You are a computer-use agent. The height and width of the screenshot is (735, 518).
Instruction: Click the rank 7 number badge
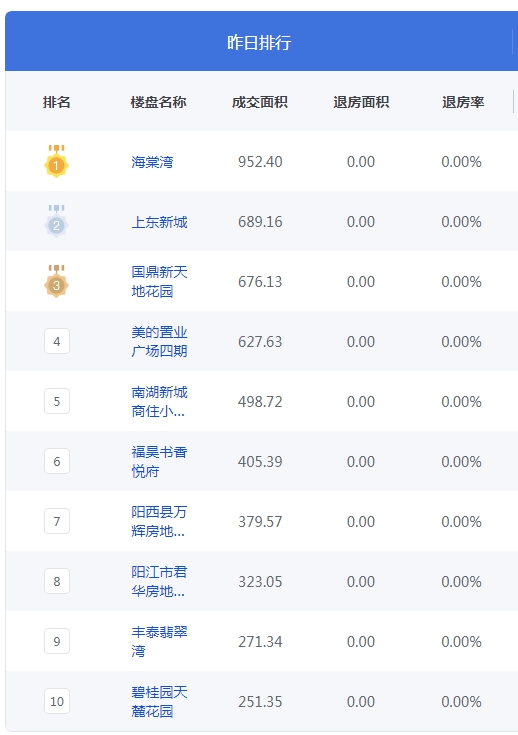pos(57,521)
